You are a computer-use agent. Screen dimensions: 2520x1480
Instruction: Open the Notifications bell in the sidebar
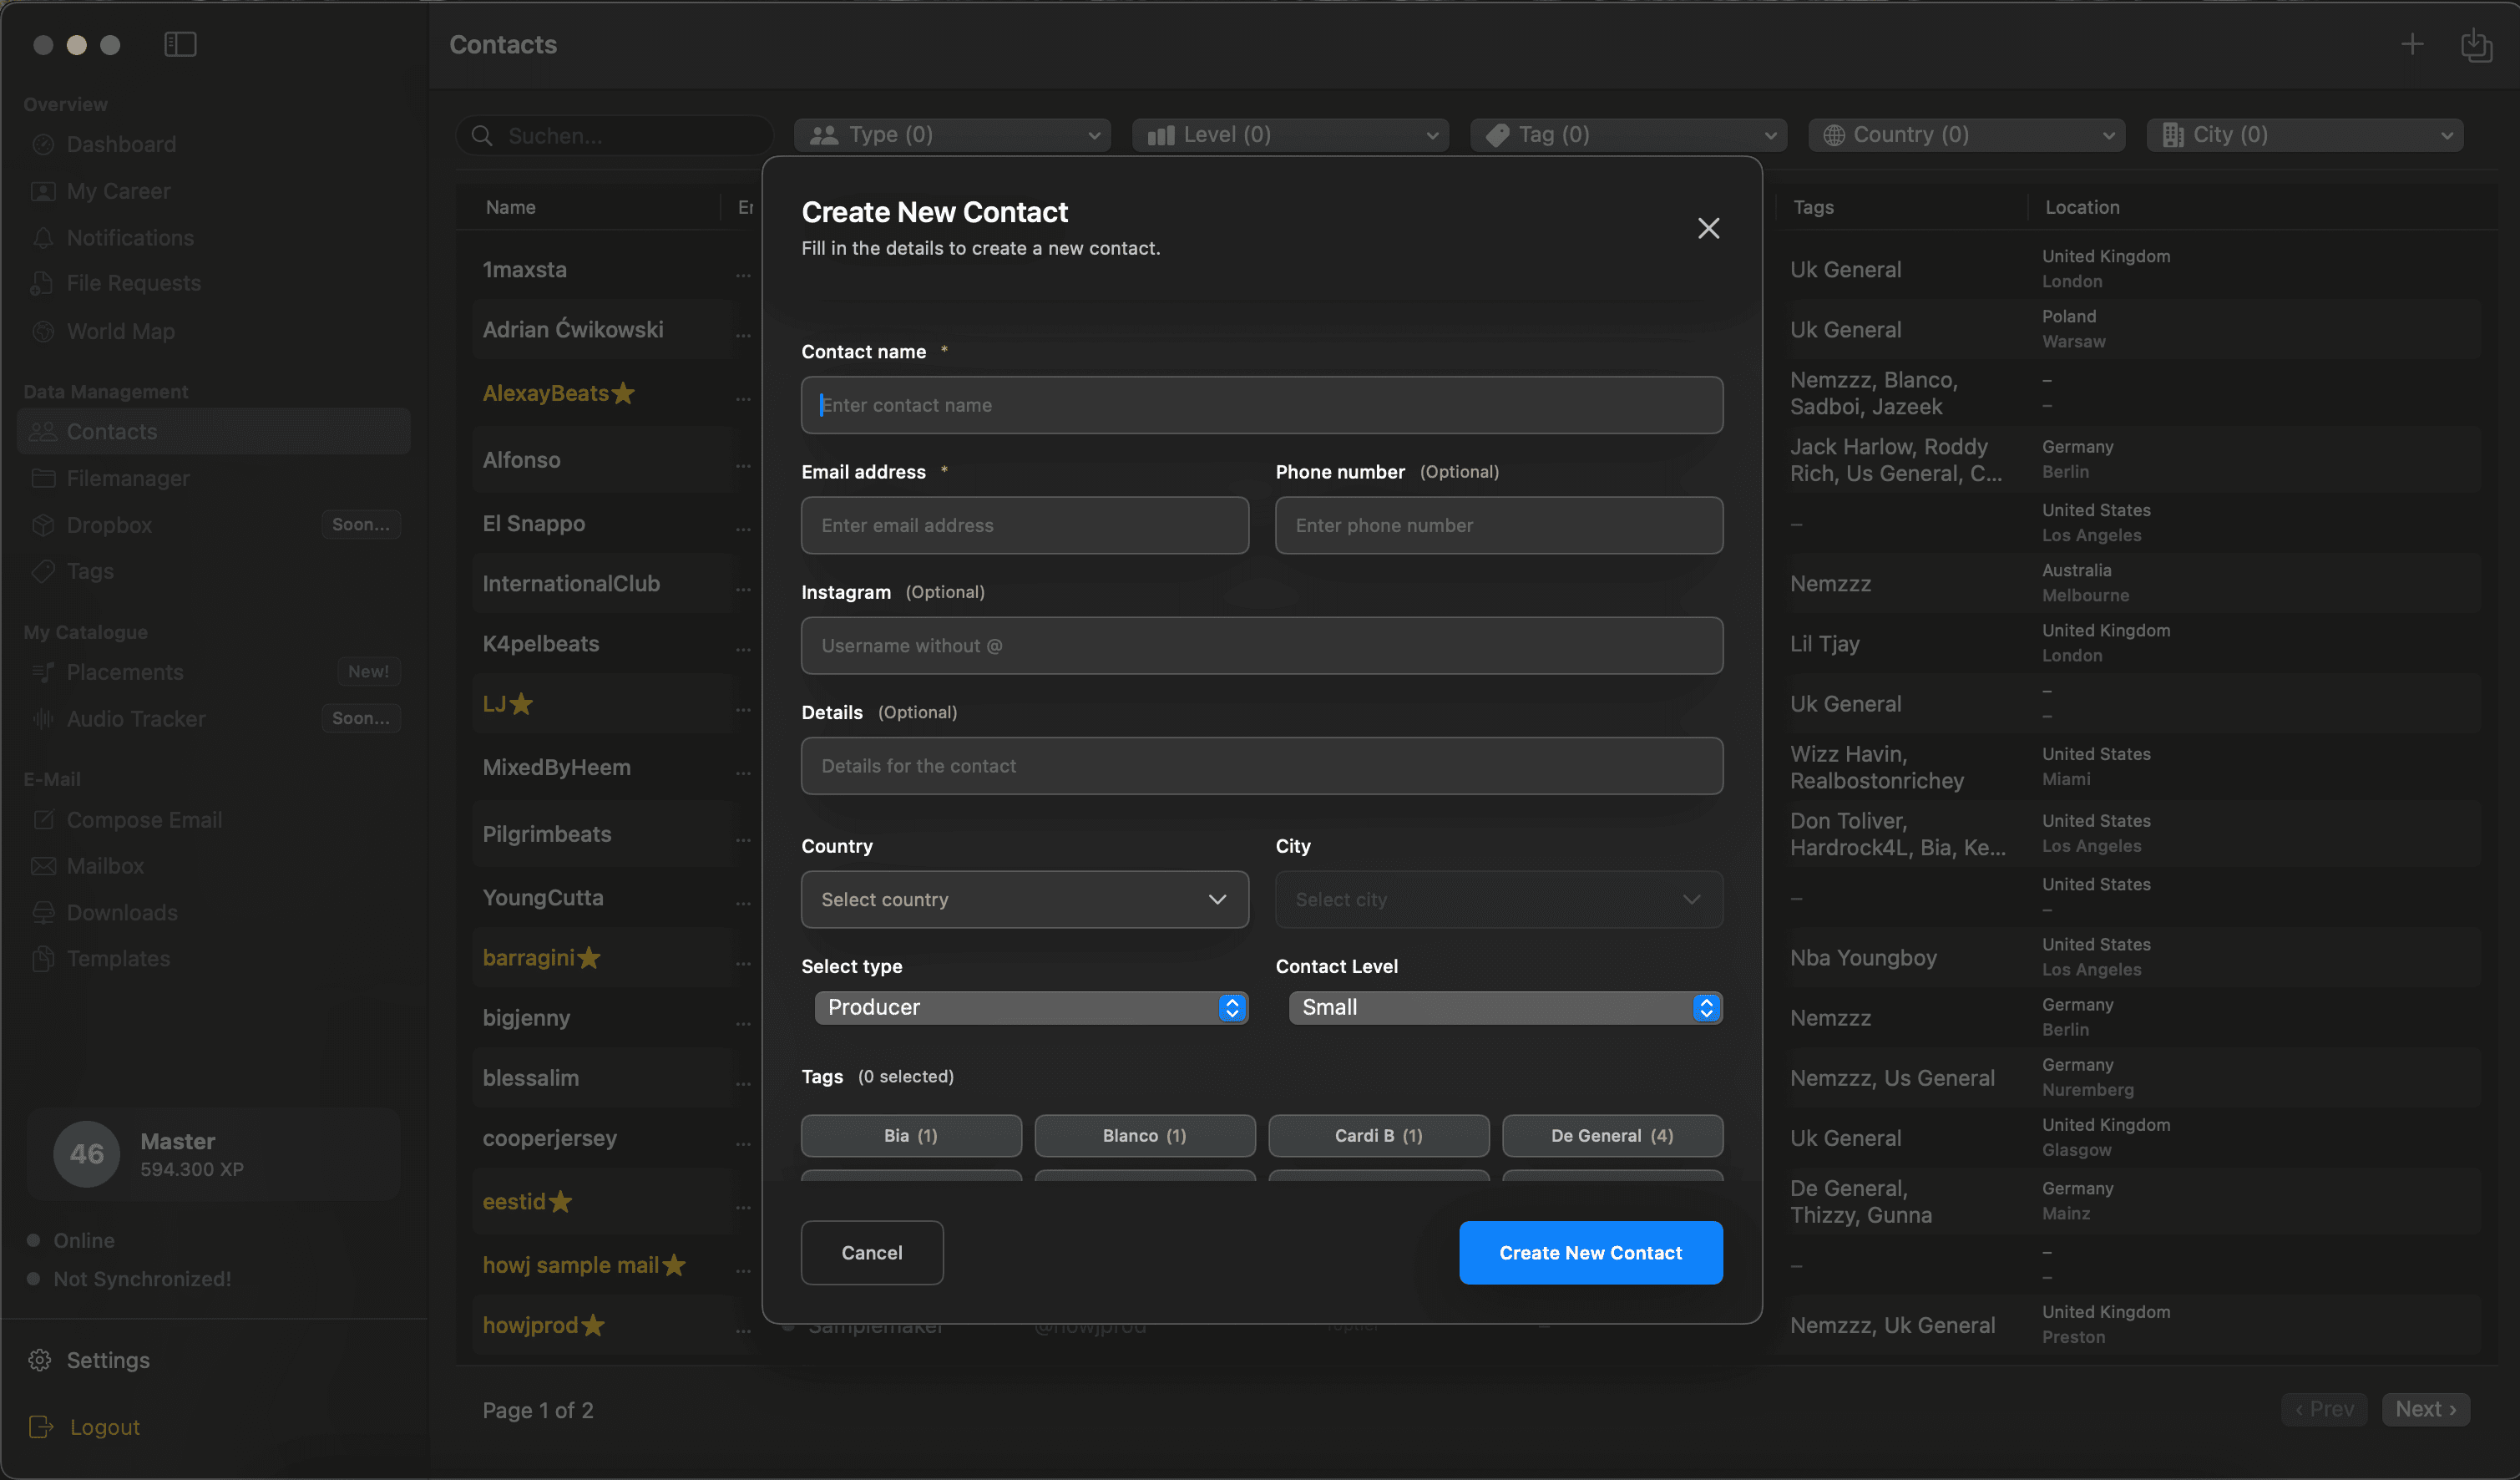[x=129, y=238]
